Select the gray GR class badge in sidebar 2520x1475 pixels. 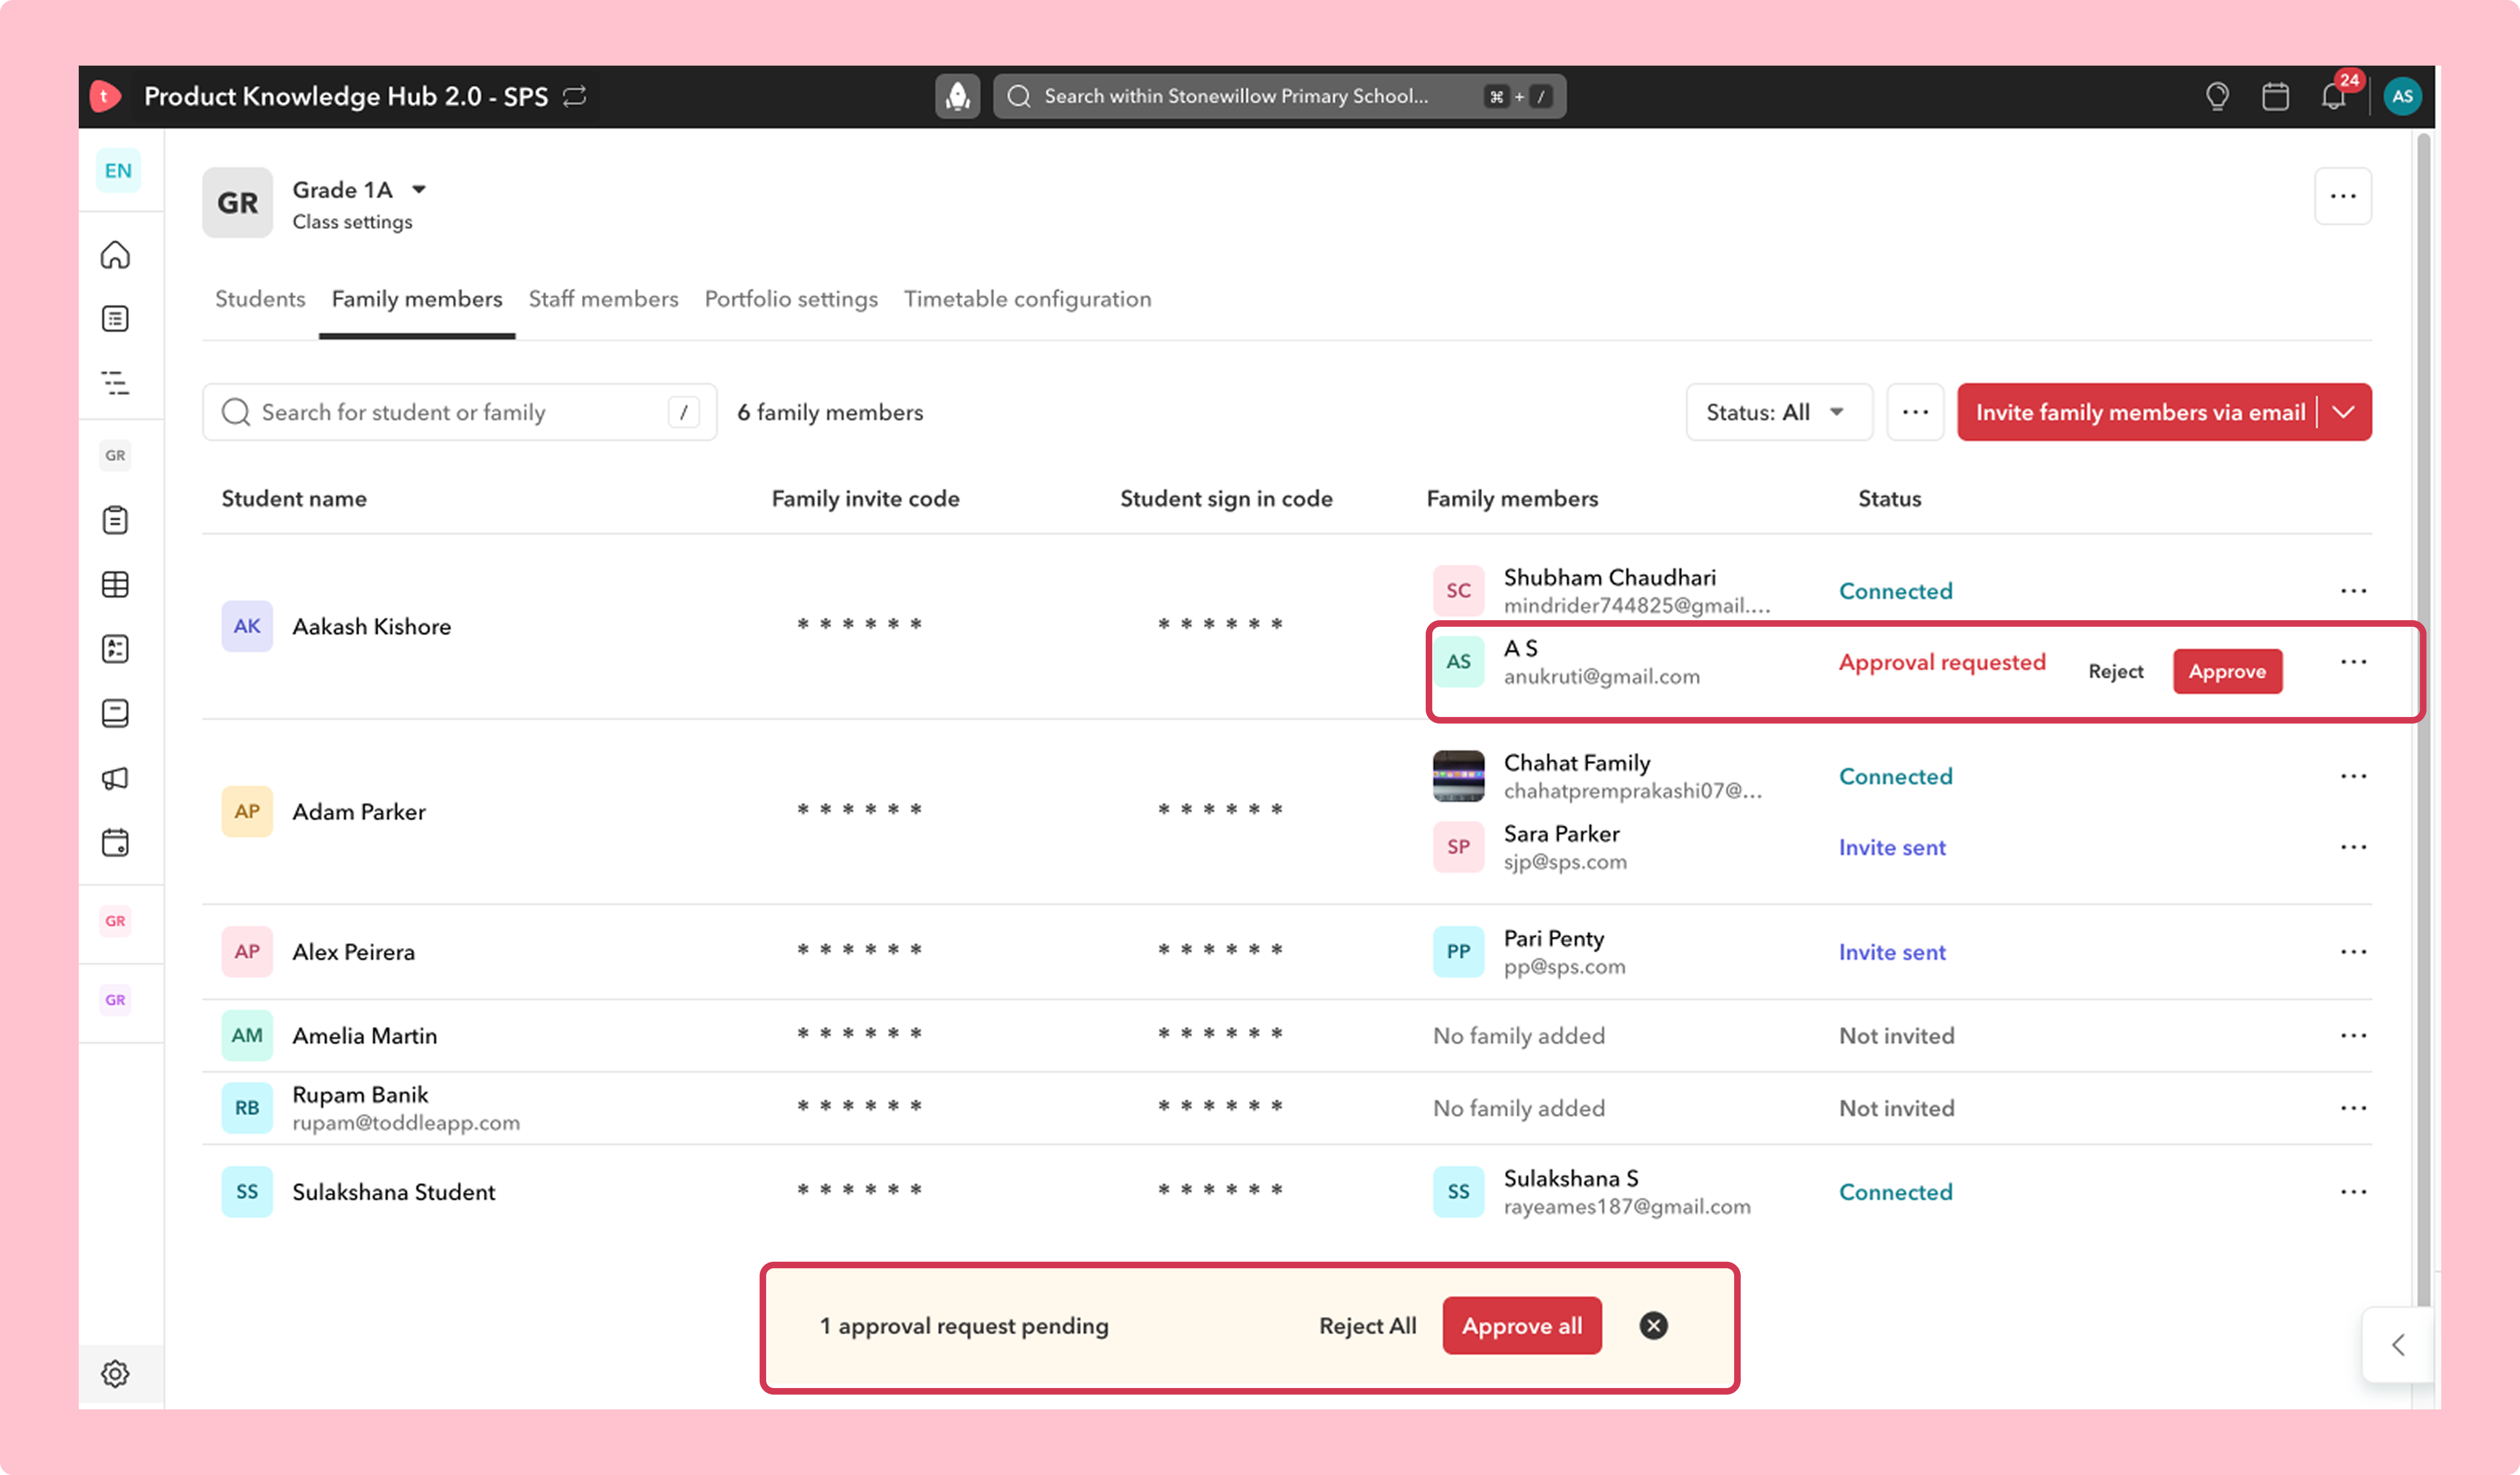point(115,456)
